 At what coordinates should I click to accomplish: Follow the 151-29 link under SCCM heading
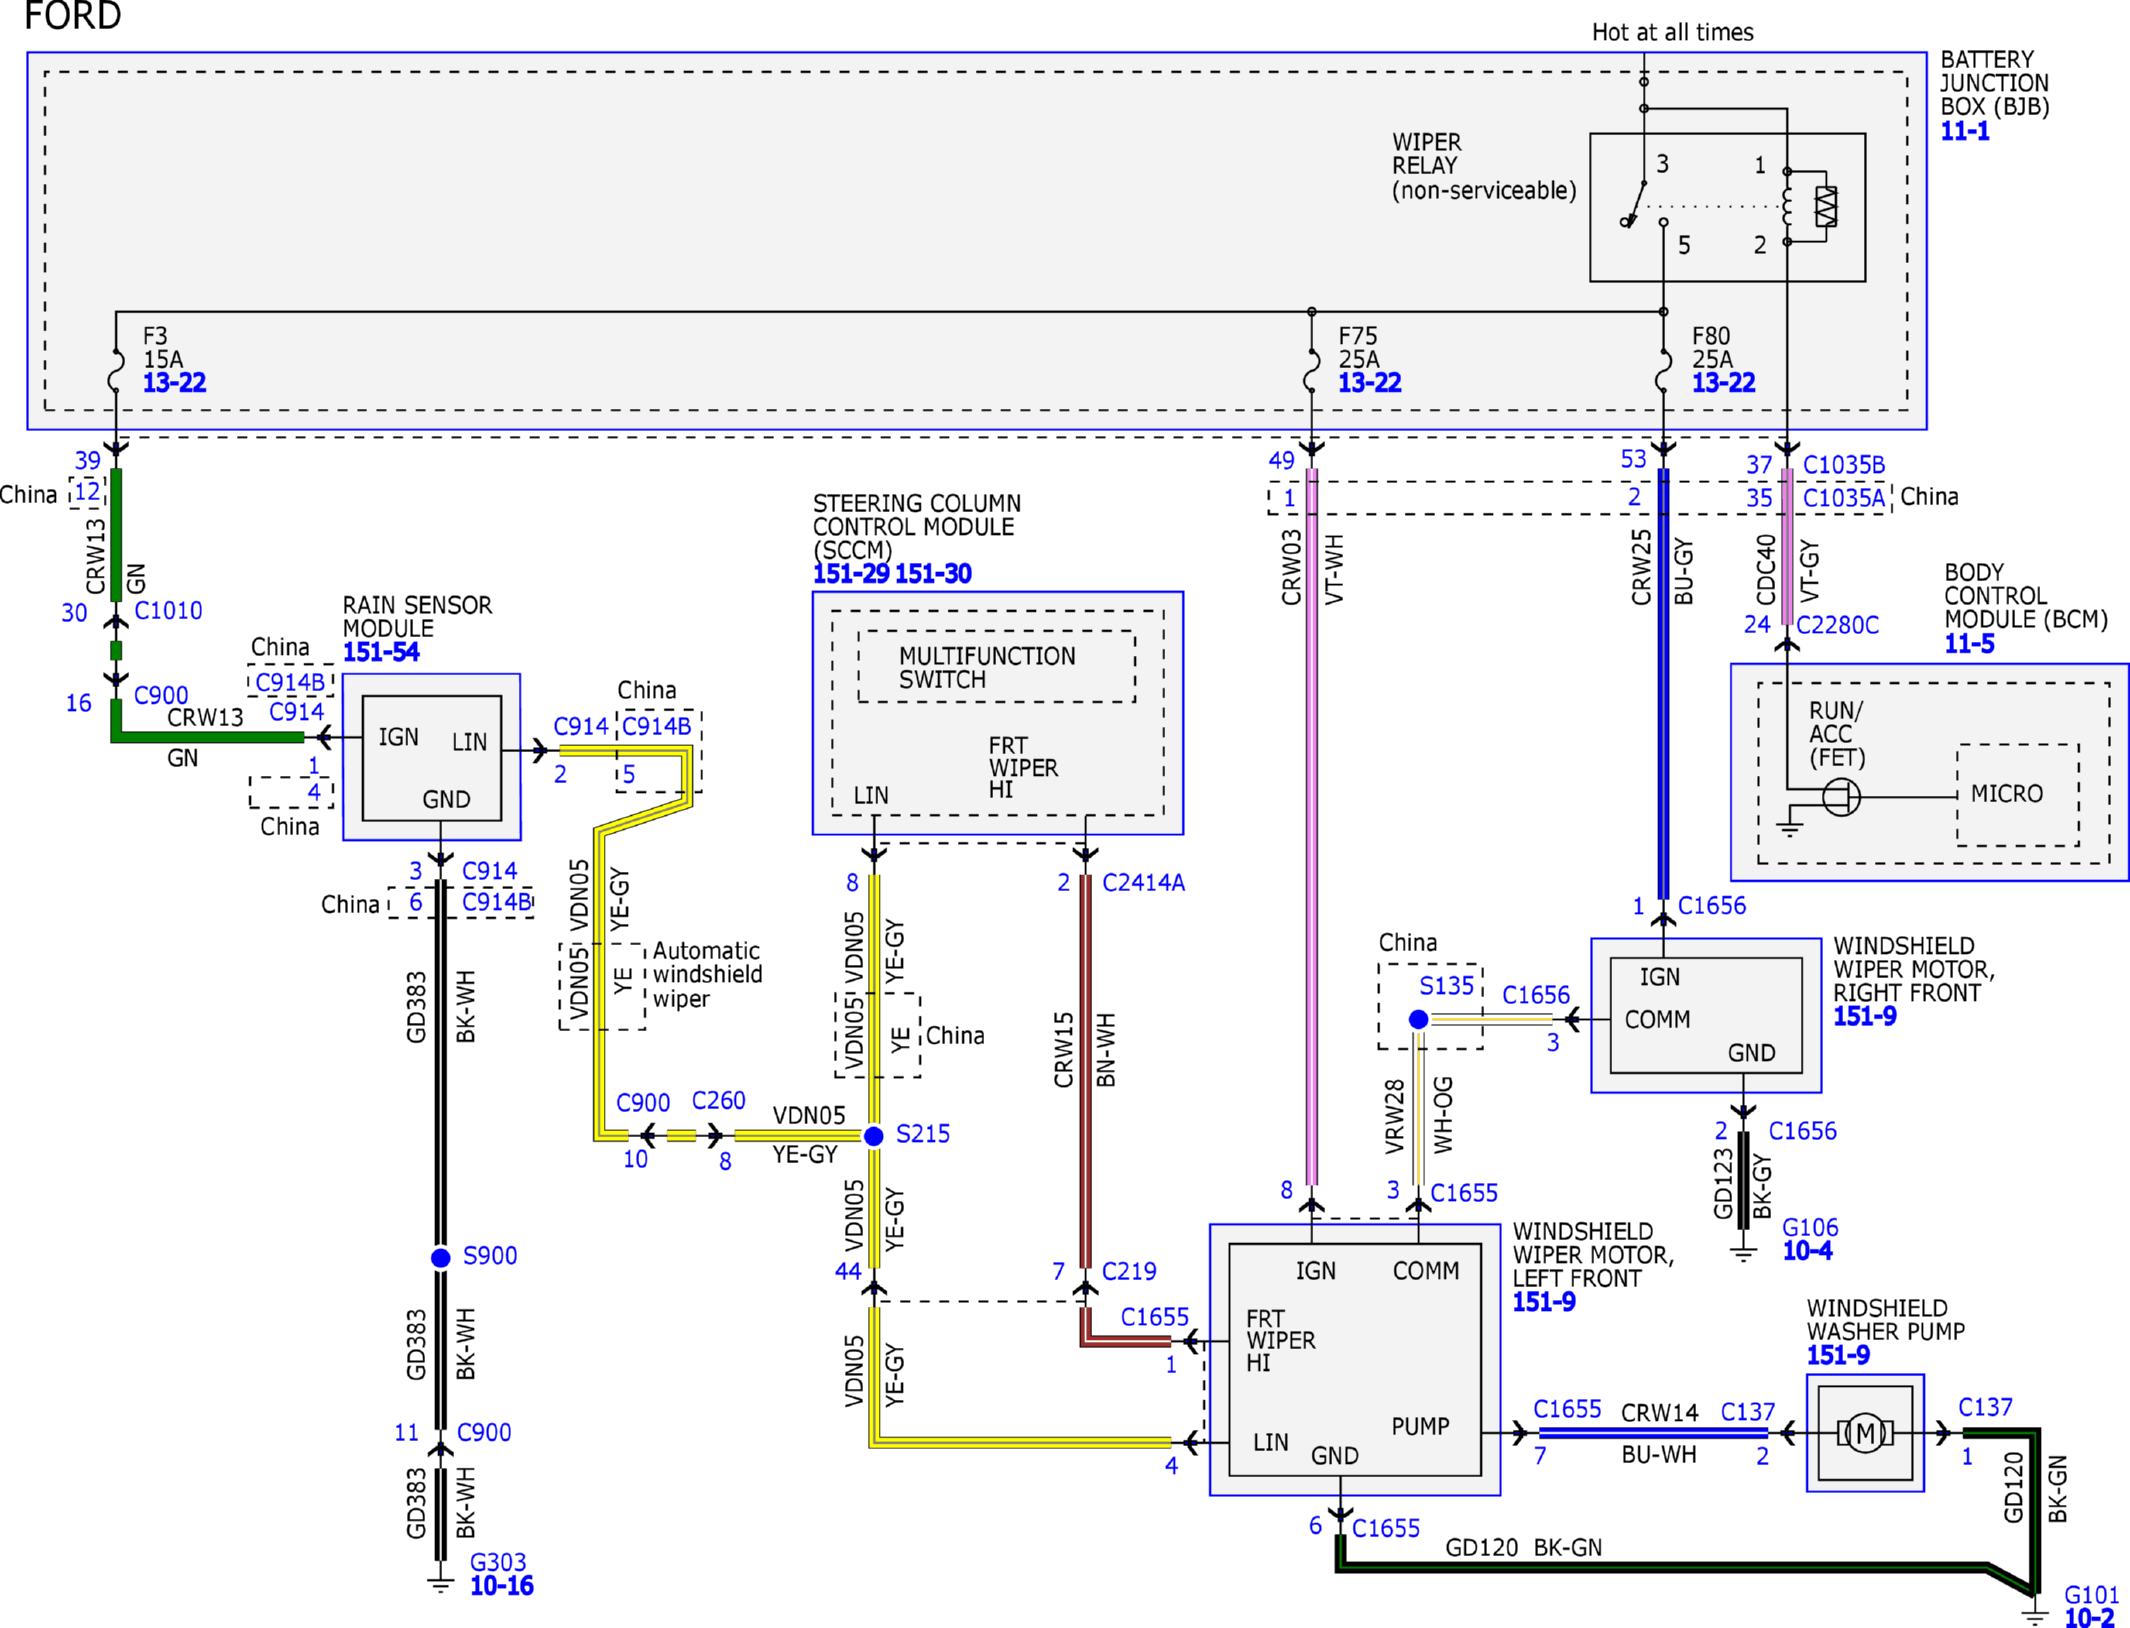[x=850, y=574]
